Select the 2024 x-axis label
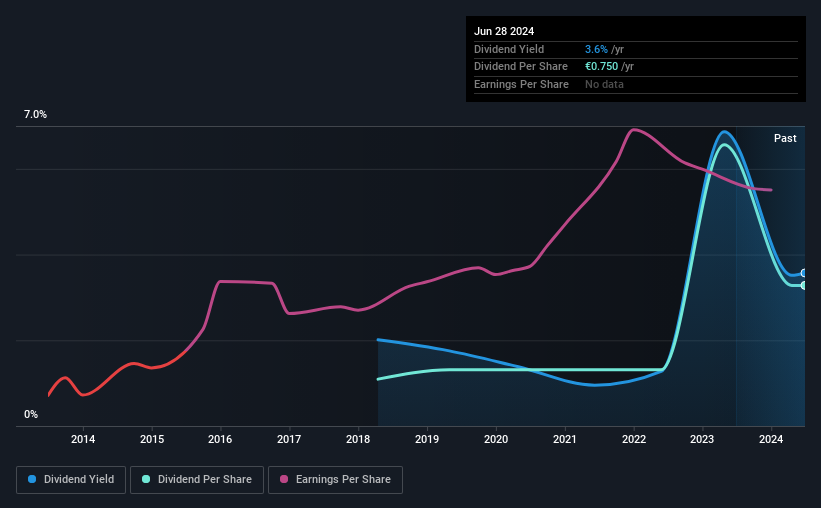The width and height of the screenshot is (821, 508). (x=771, y=439)
